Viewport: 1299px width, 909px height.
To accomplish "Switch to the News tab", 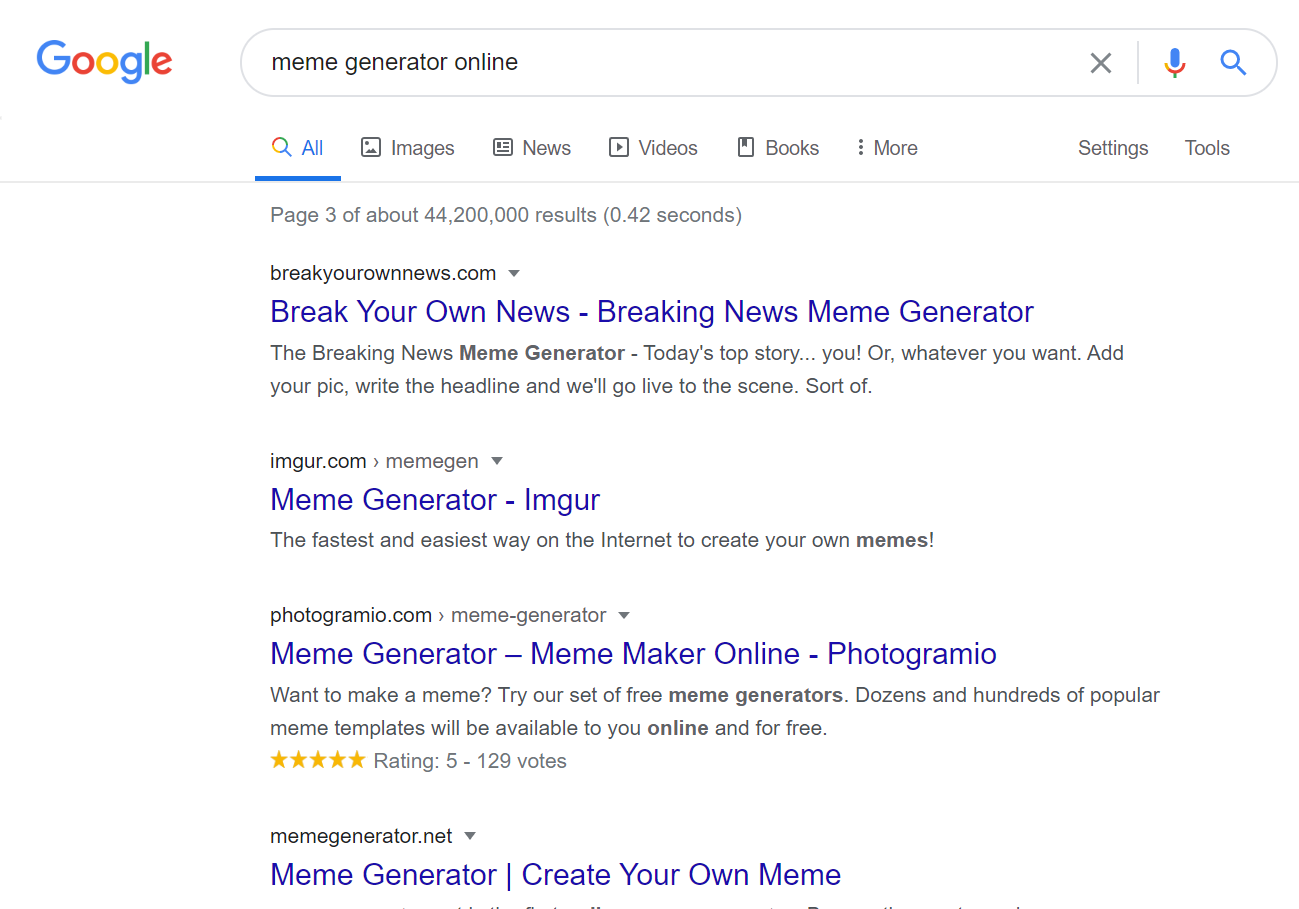I will [x=532, y=148].
